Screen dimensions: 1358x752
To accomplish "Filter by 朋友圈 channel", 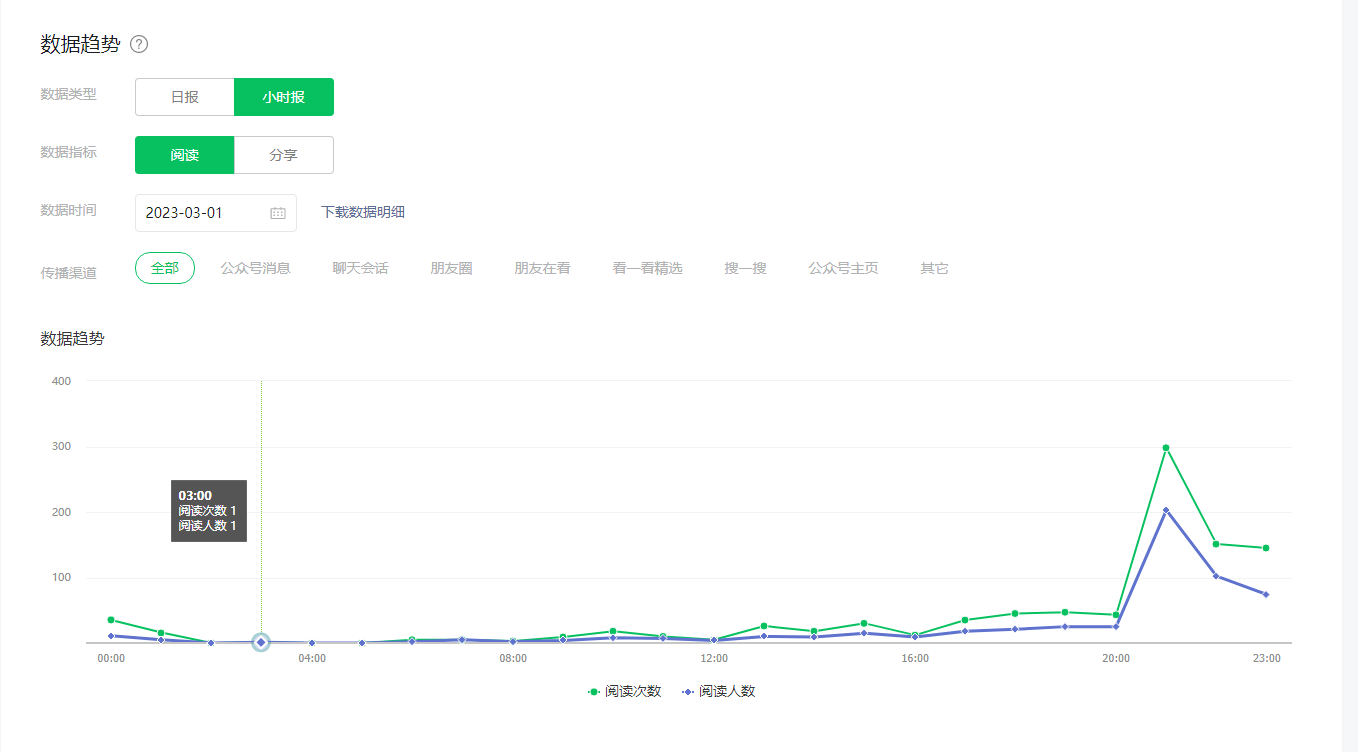I will pos(451,268).
